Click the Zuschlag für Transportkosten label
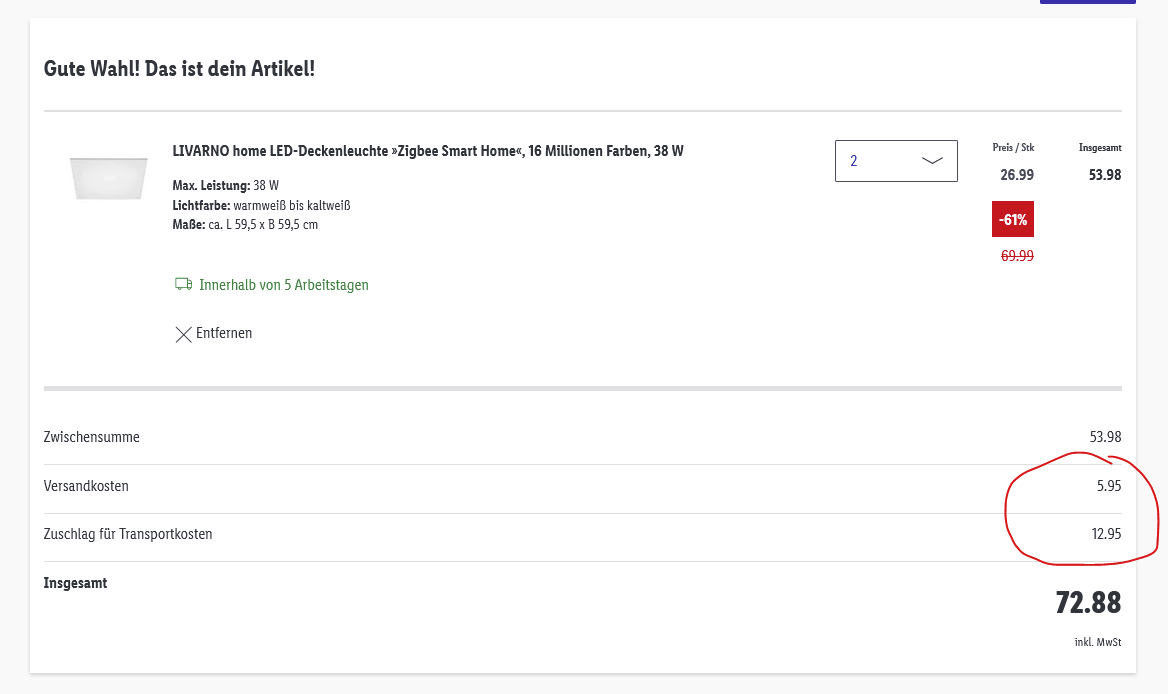 point(127,534)
